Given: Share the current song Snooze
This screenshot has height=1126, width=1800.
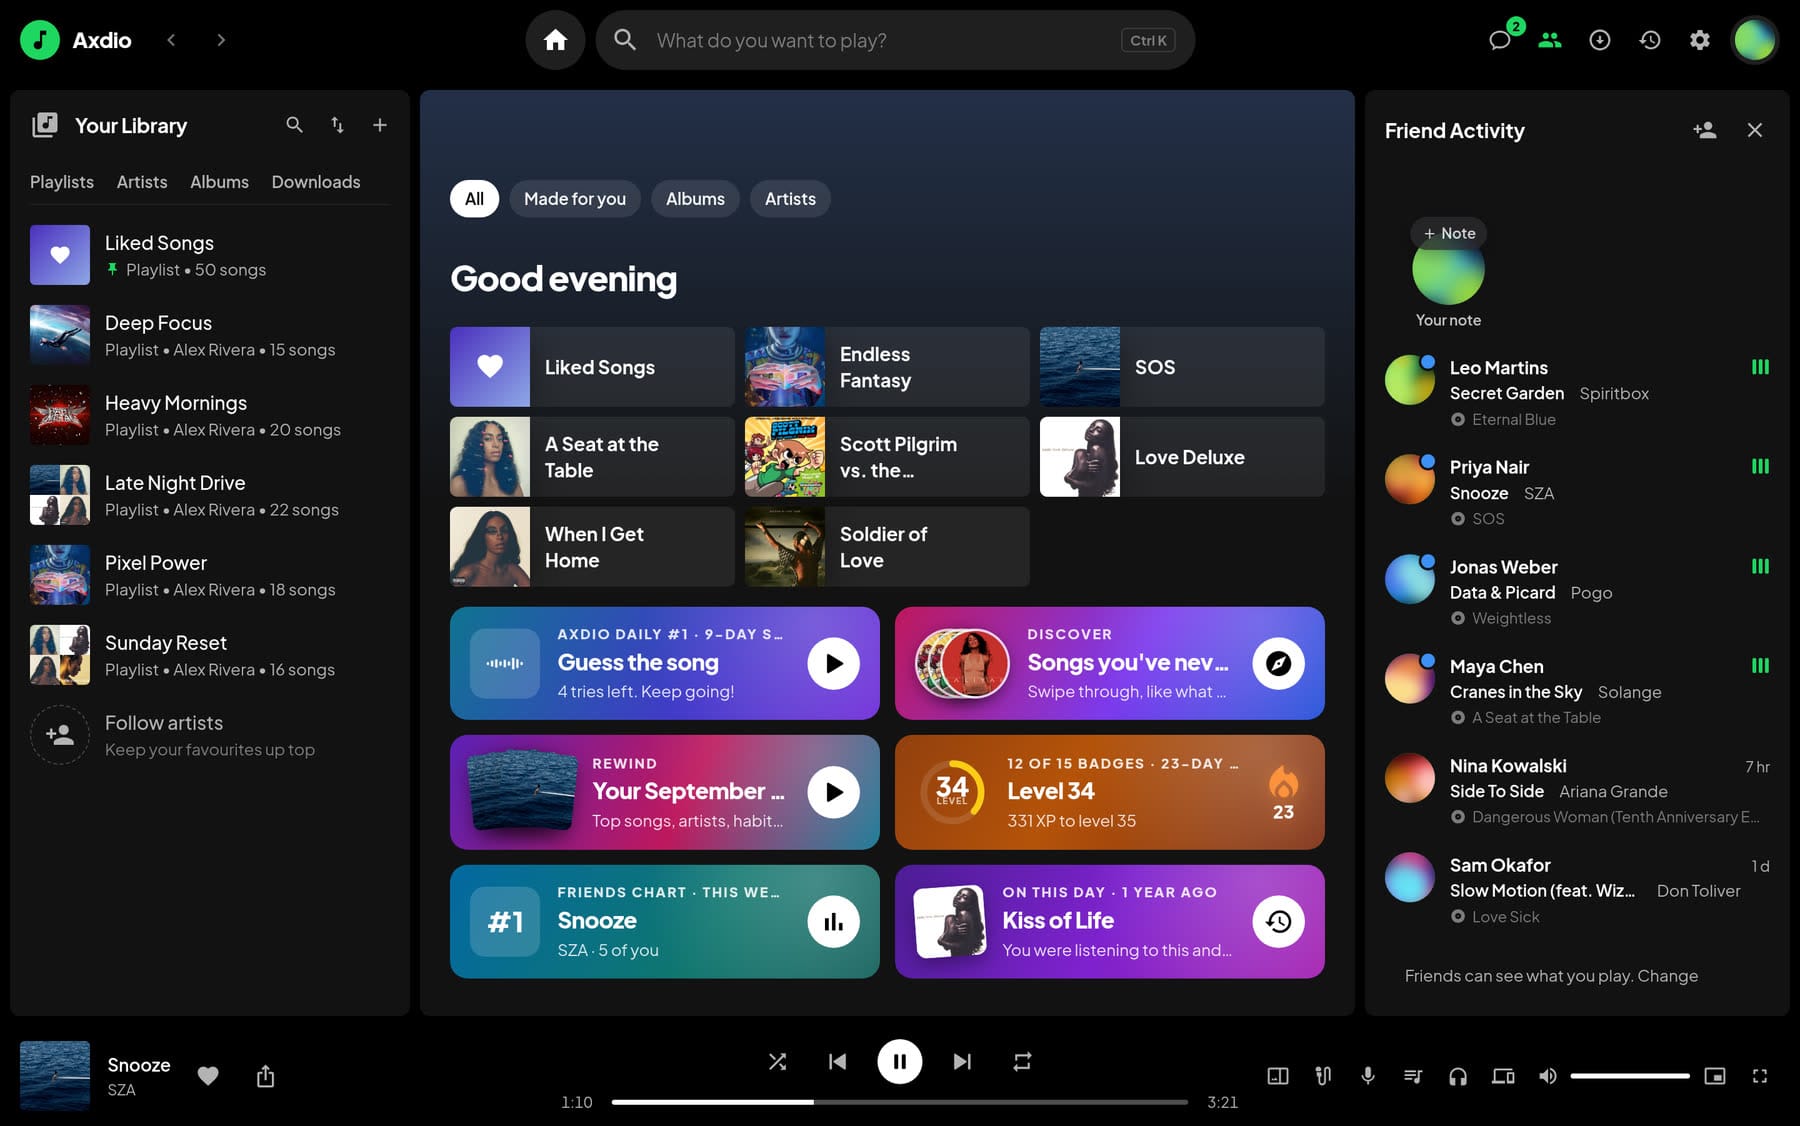Looking at the screenshot, I should (265, 1076).
